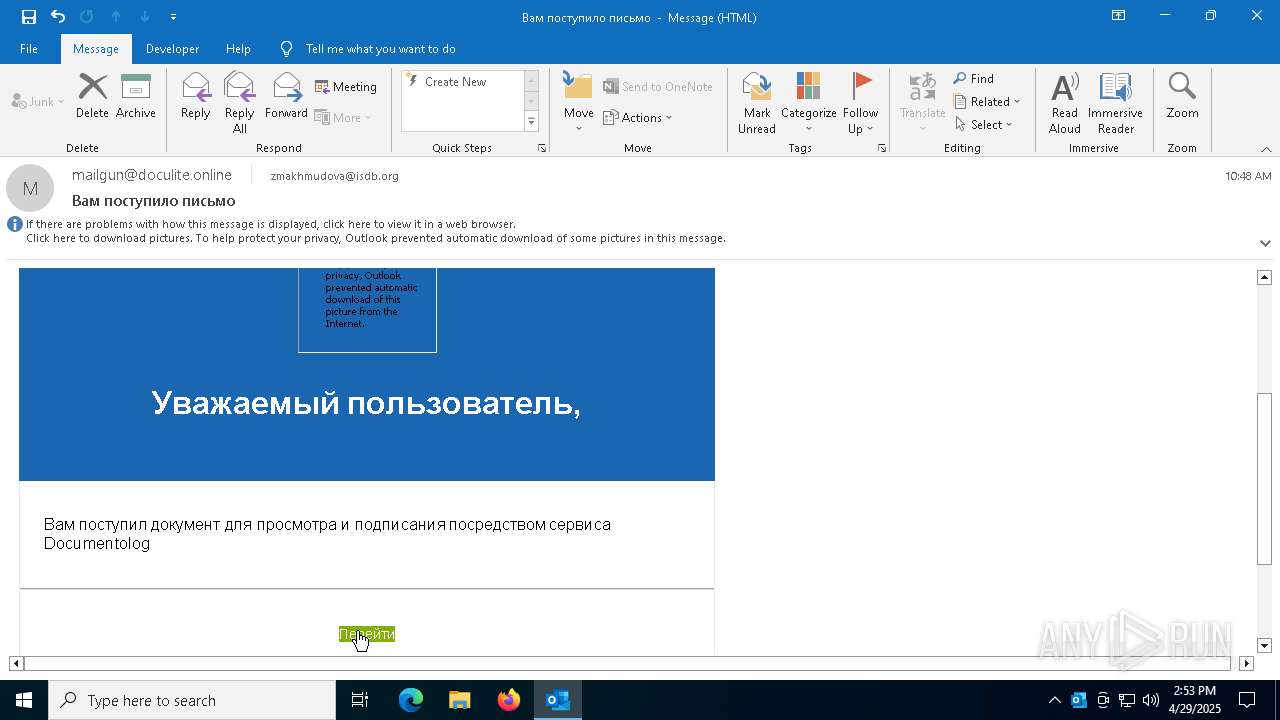1280x720 pixels.
Task: Go to the previous item with the up arrow
Action: coord(116,17)
